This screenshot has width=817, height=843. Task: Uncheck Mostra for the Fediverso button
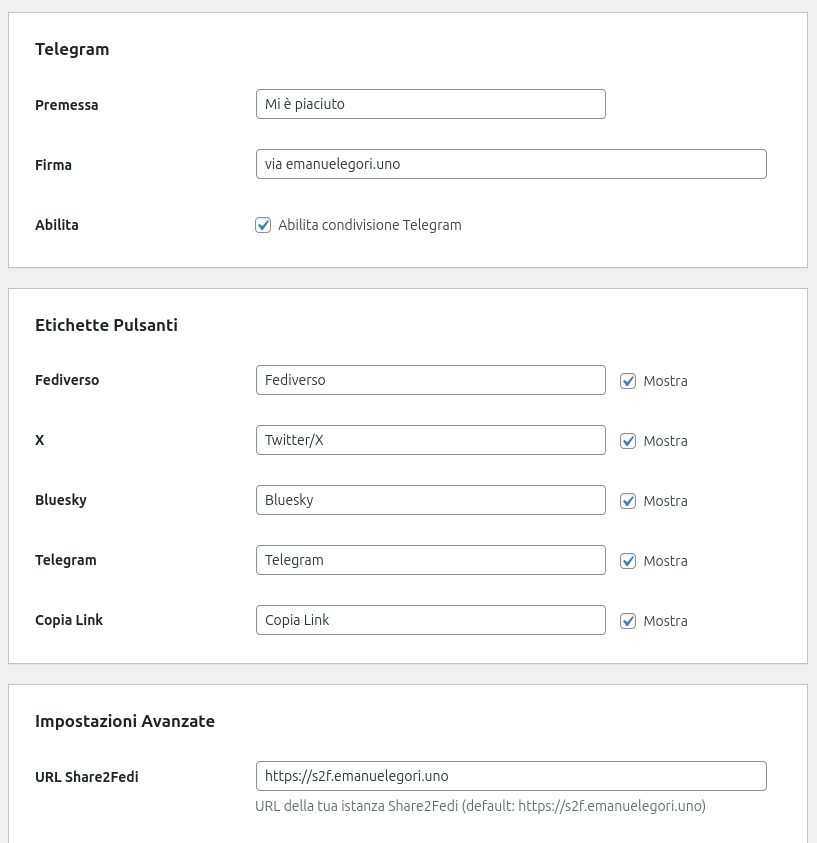(x=628, y=381)
